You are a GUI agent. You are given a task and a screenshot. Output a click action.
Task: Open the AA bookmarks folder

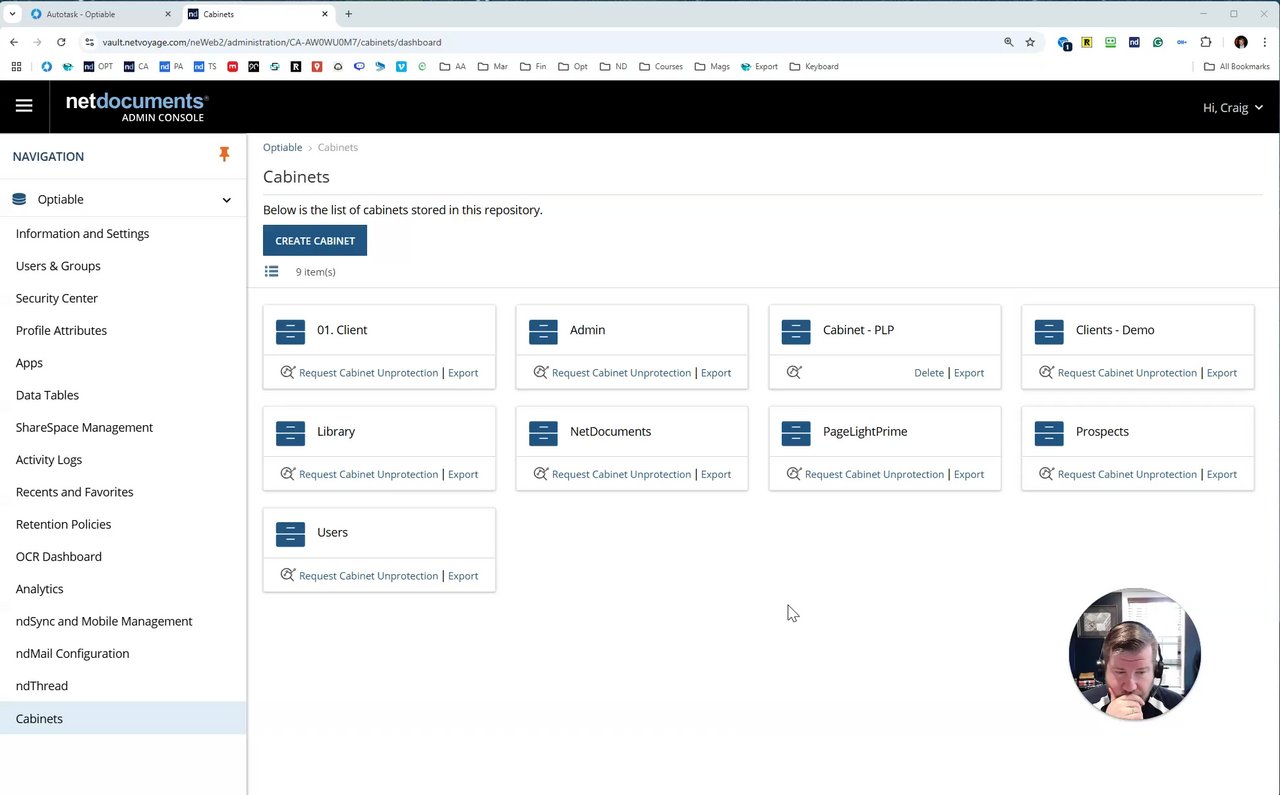click(452, 66)
